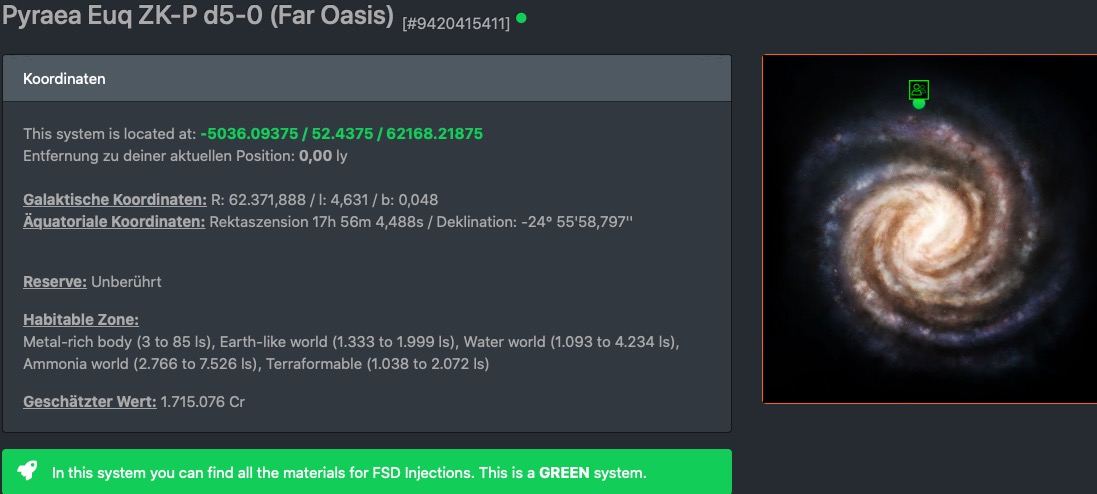This screenshot has width=1097, height=494.
Task: Select the green system coordinates text
Action: [x=342, y=134]
